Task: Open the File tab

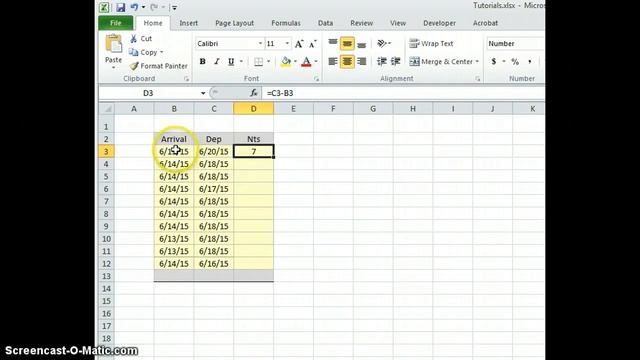Action: (116, 23)
